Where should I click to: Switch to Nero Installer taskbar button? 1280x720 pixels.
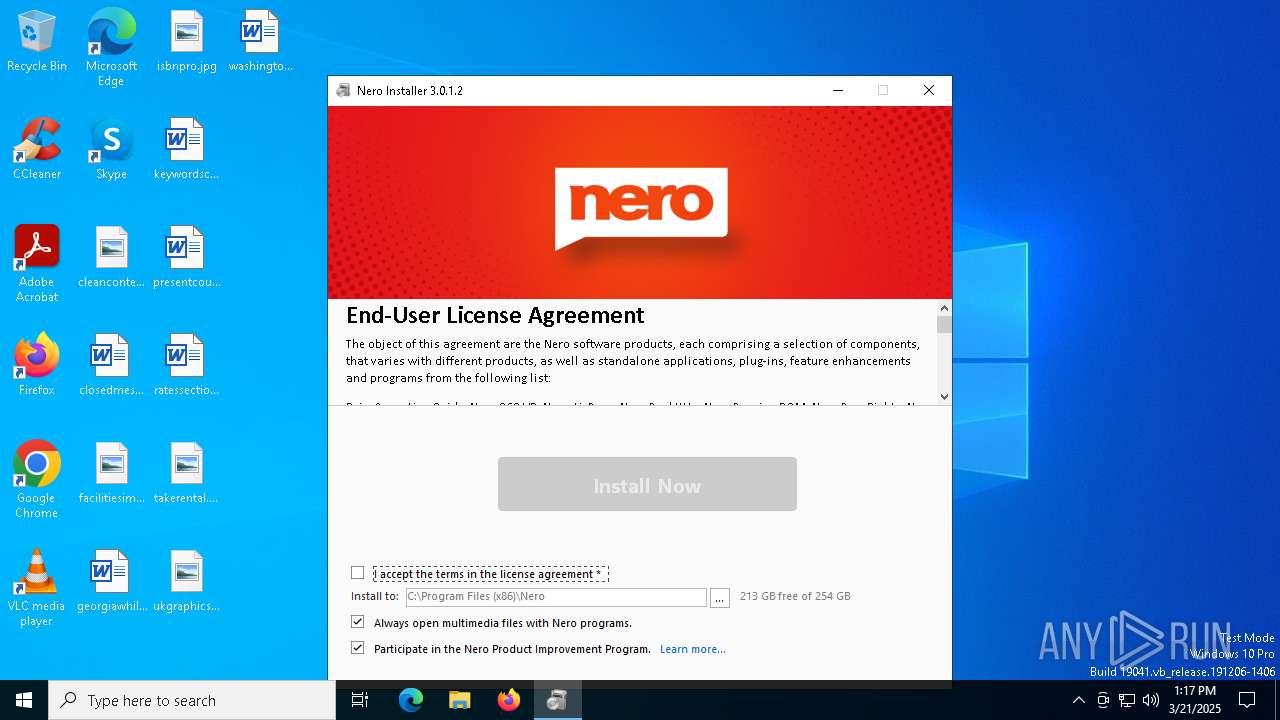[557, 700]
